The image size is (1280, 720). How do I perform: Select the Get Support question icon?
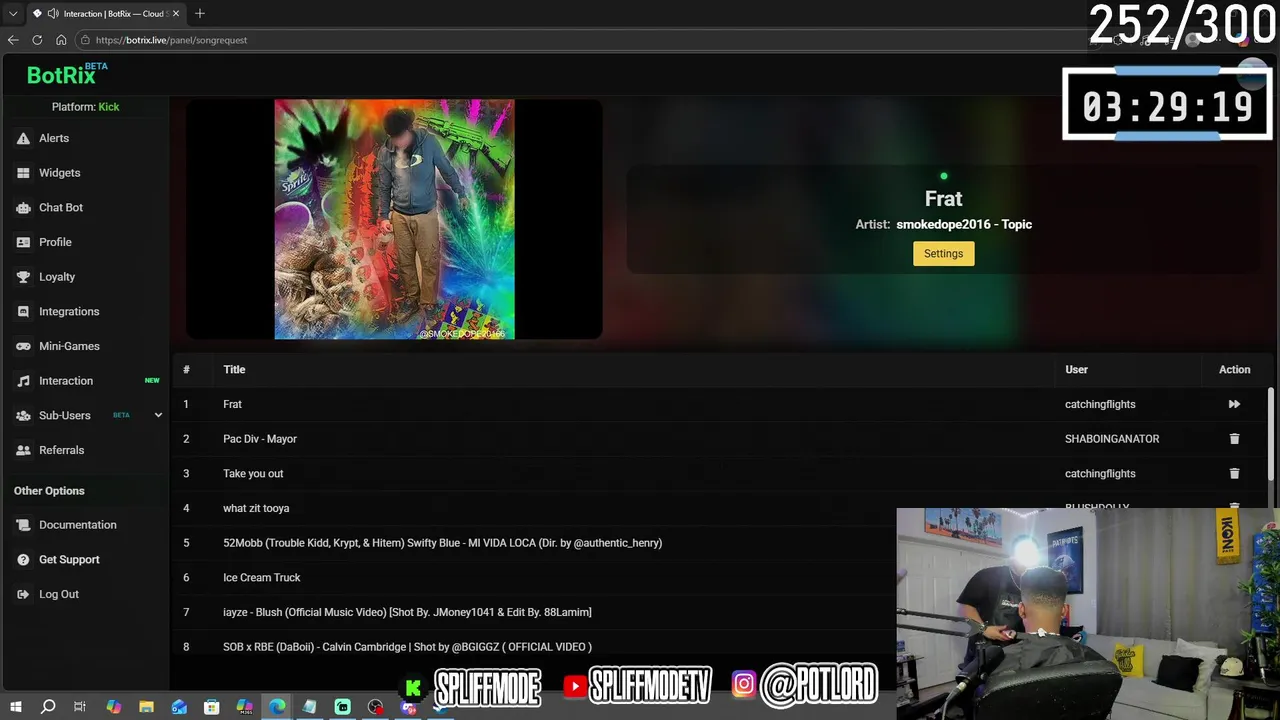pyautogui.click(x=23, y=560)
